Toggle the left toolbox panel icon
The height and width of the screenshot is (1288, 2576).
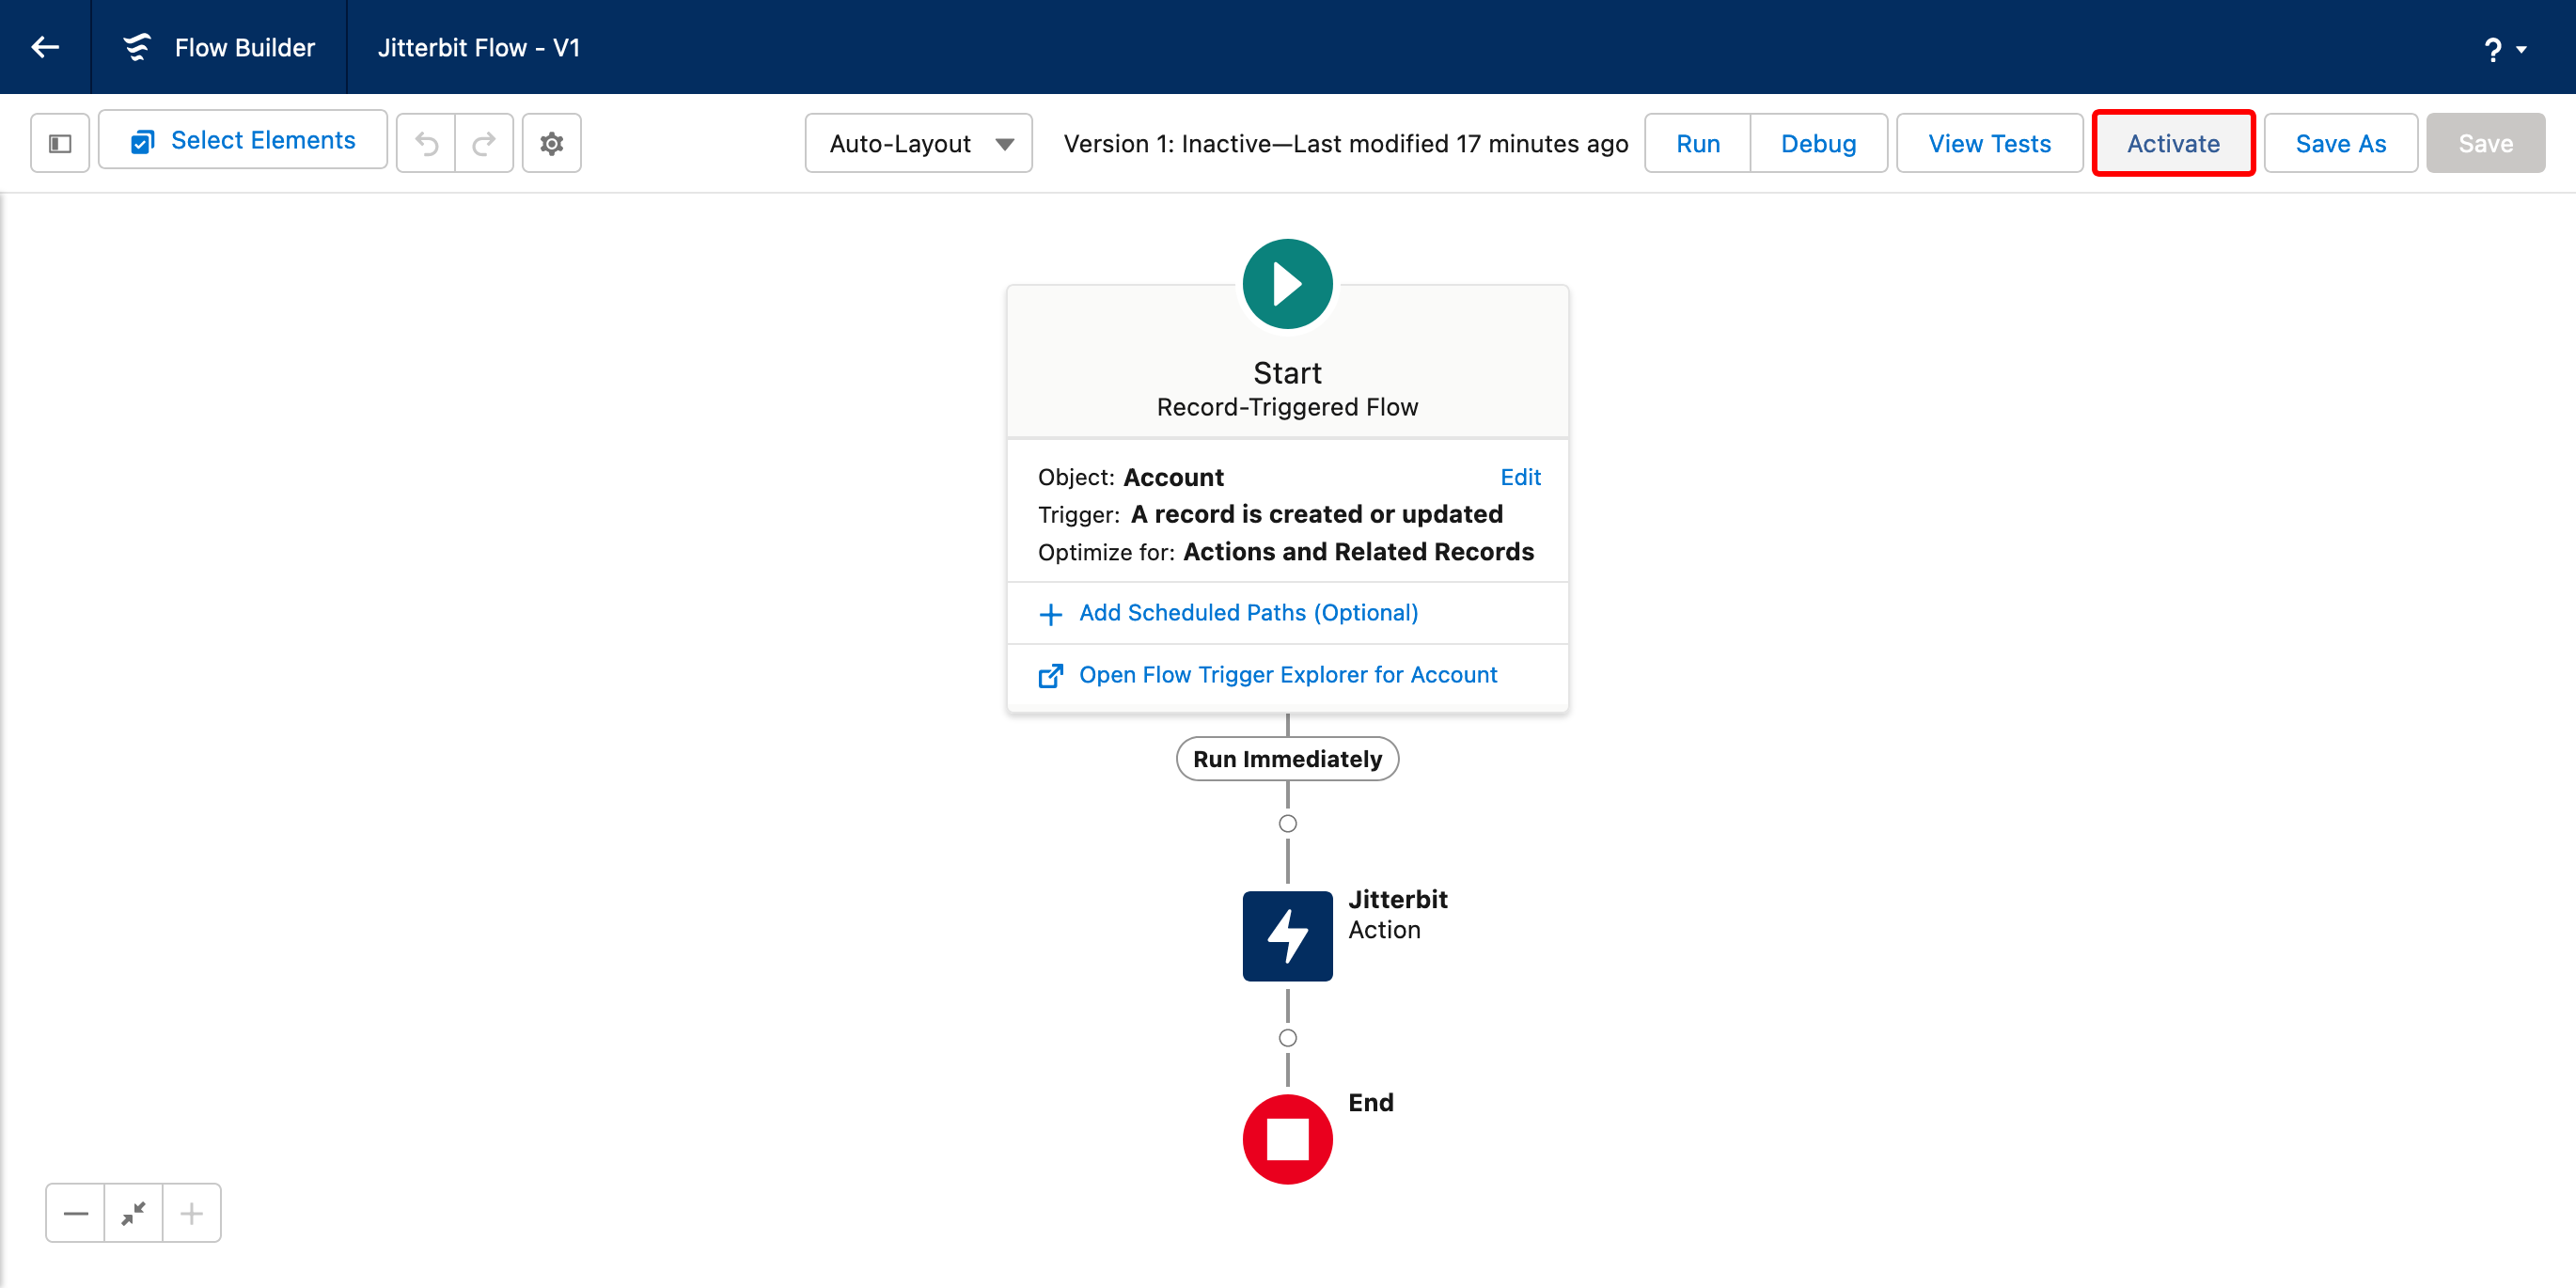(60, 144)
